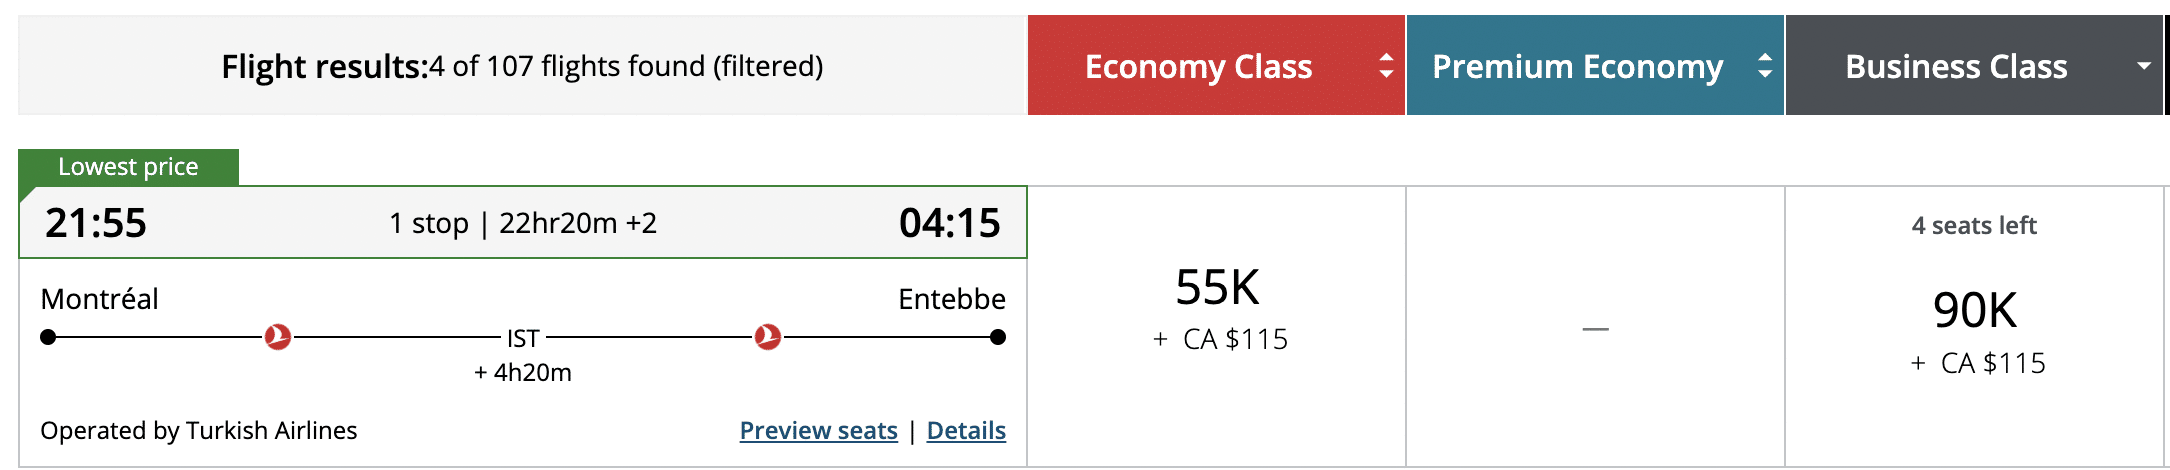This screenshot has height=470, width=2170.
Task: Click the Montréal origin dot on route line
Action: 48,337
